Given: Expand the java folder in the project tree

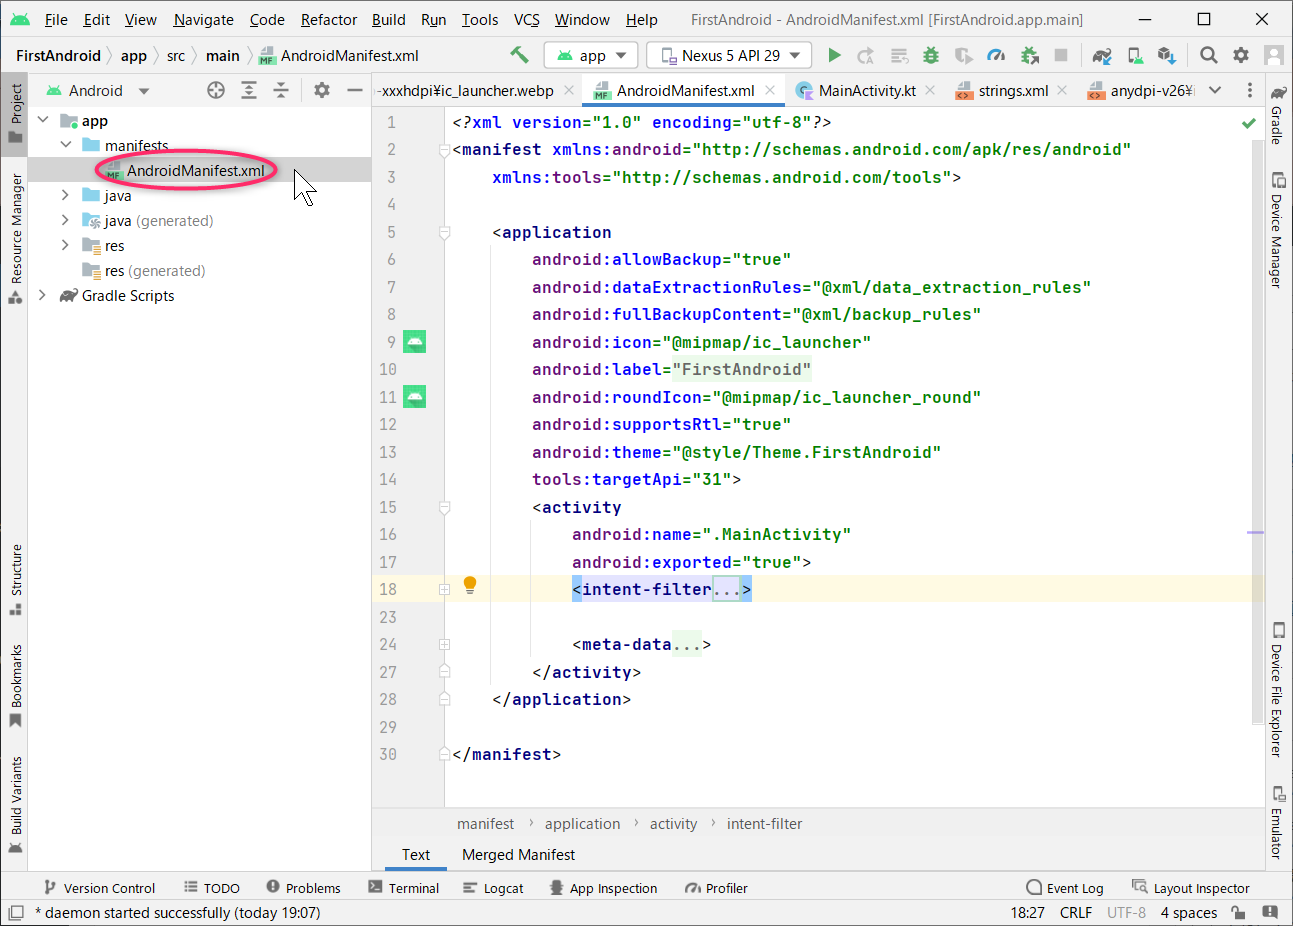Looking at the screenshot, I should (64, 195).
